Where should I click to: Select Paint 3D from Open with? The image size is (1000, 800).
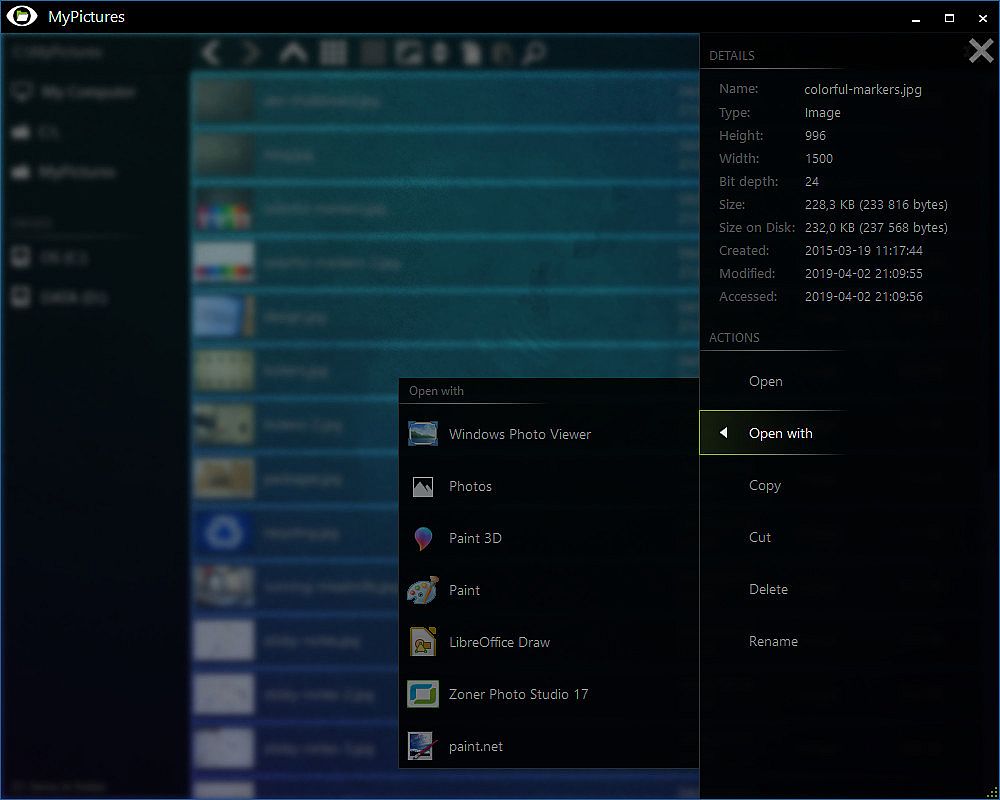548,538
